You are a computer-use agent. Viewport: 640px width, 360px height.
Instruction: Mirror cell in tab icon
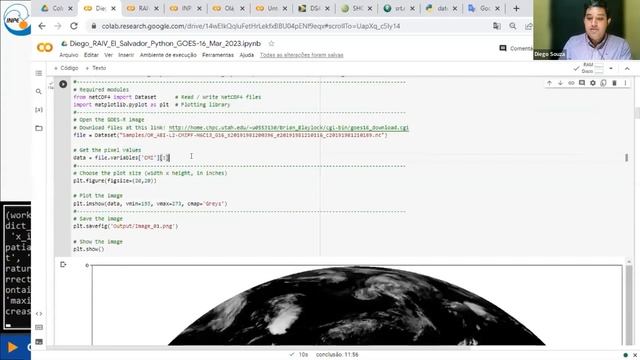603,83
